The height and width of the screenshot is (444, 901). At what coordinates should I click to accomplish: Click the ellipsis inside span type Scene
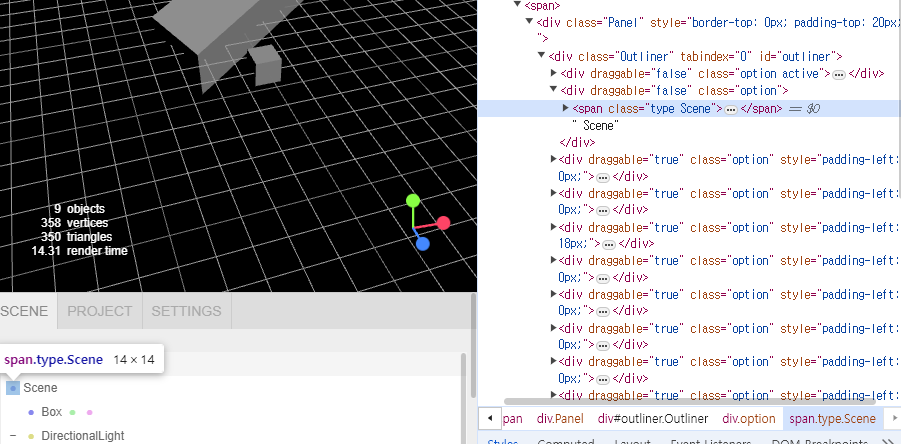click(731, 109)
